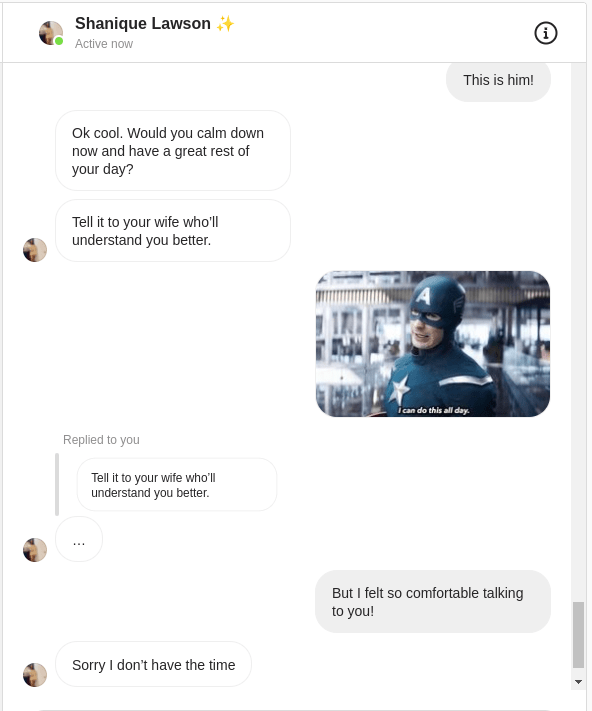The image size is (592, 711).
Task: Click Shanique Lawson's header profile picture
Action: 50,33
